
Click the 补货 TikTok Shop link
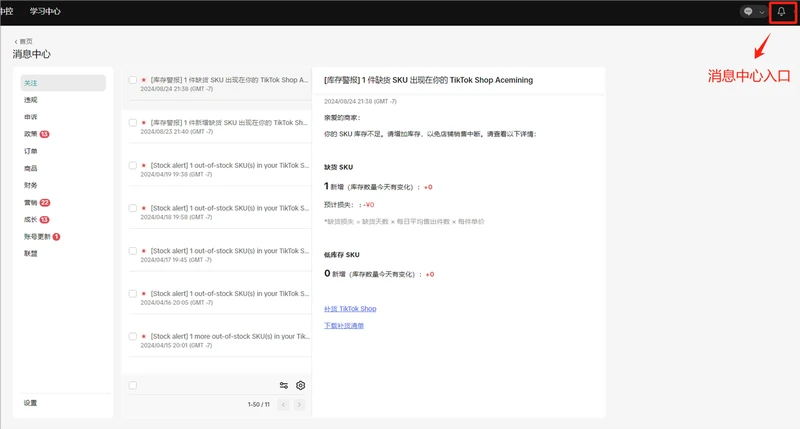[350, 309]
